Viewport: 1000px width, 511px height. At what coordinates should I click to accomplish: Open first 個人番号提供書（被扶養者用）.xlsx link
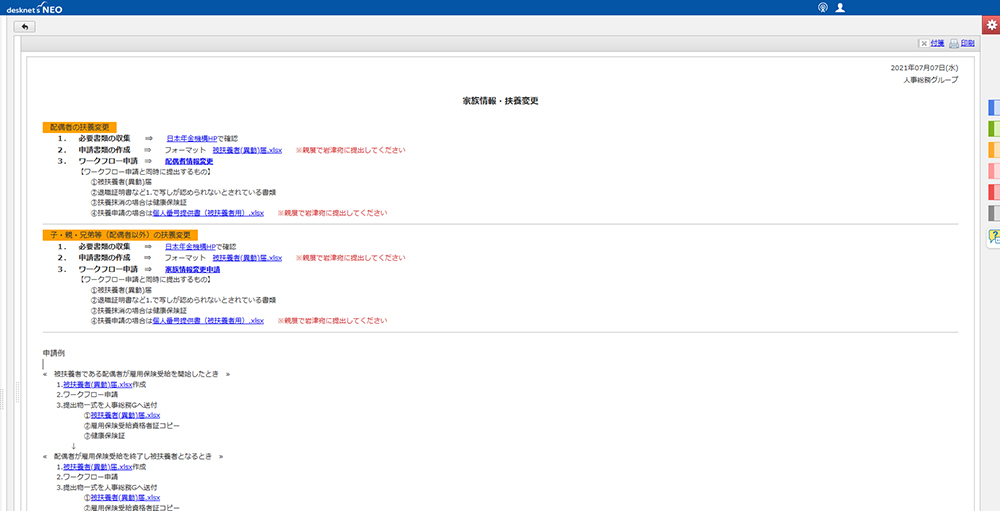(208, 212)
